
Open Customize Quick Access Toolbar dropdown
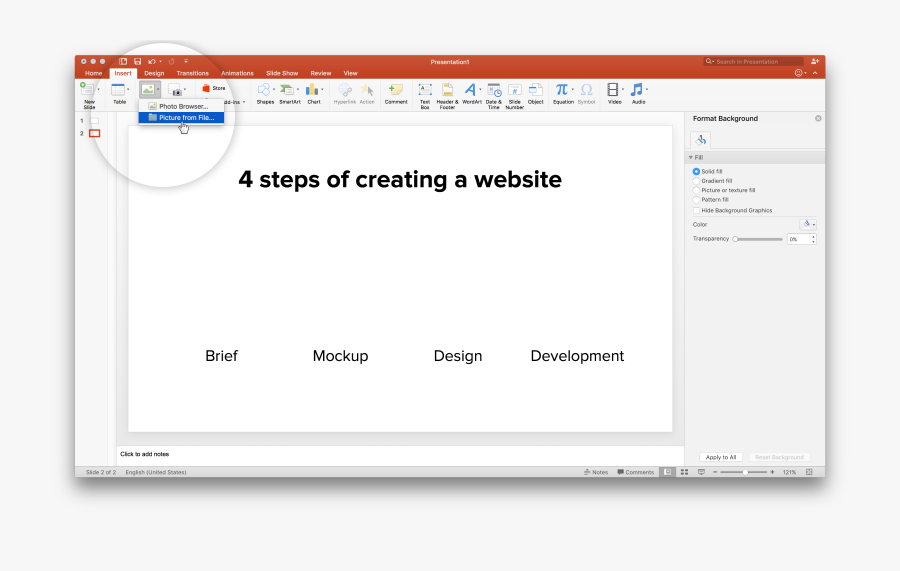(x=185, y=61)
